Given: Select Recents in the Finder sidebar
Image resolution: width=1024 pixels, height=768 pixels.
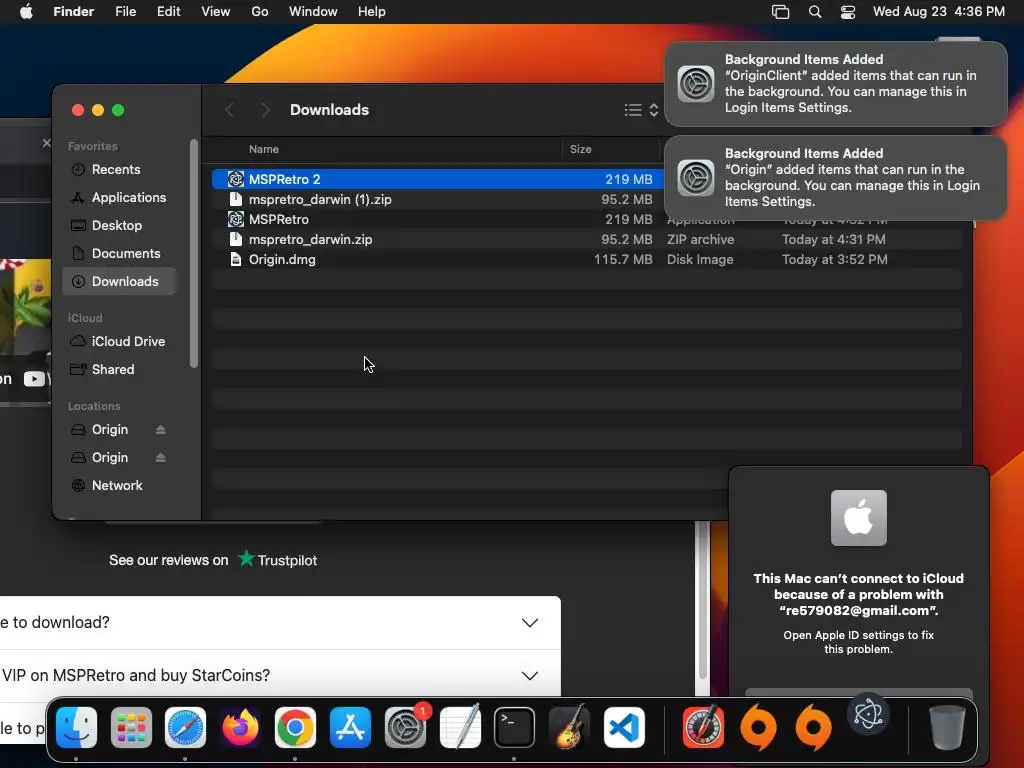Looking at the screenshot, I should 120,170.
